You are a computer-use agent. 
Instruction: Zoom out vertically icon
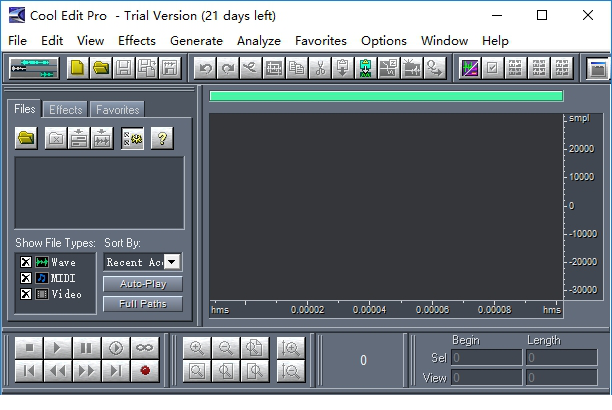pos(291,370)
